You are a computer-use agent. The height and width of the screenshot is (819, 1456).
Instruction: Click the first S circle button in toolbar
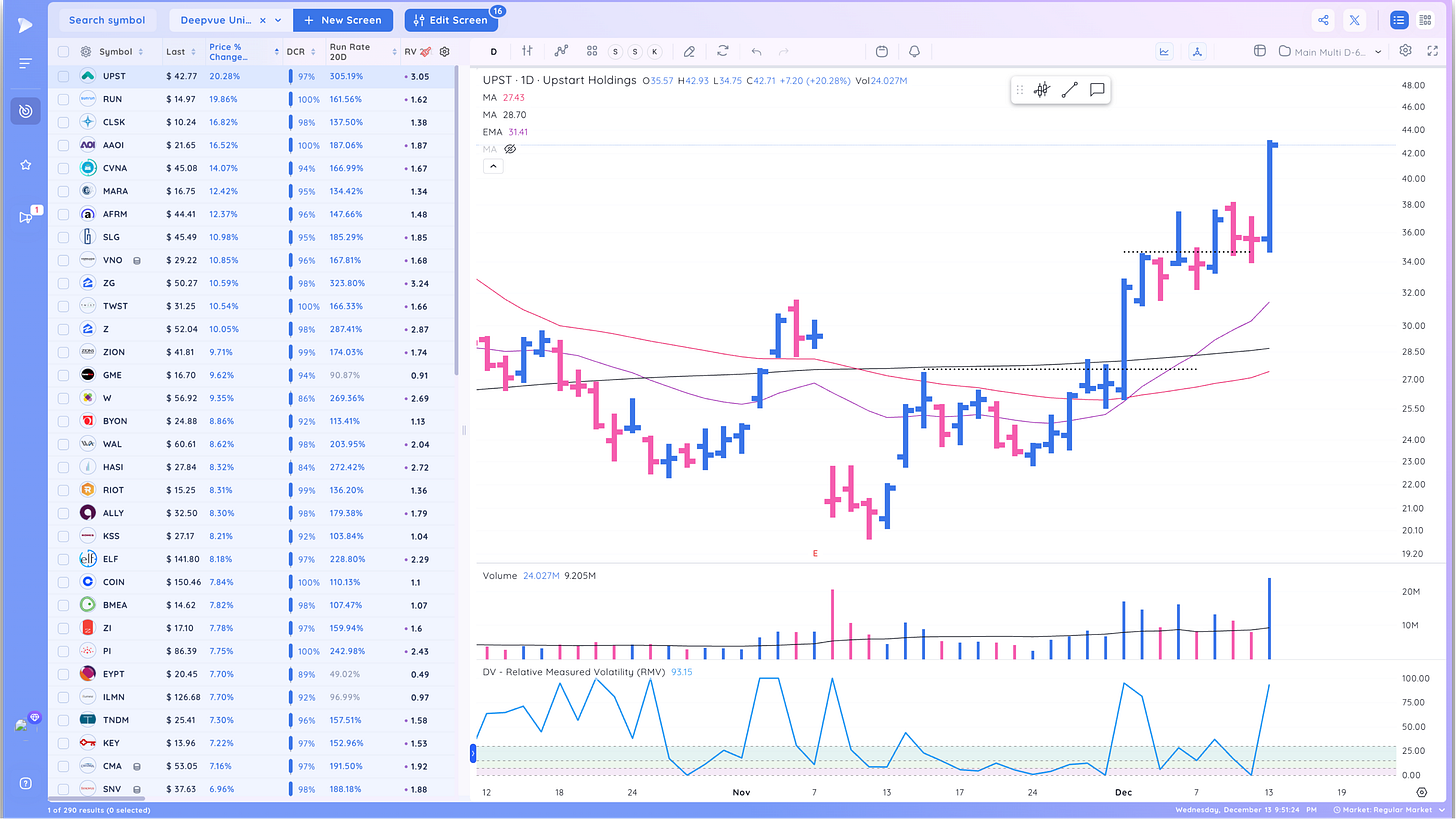tap(614, 51)
